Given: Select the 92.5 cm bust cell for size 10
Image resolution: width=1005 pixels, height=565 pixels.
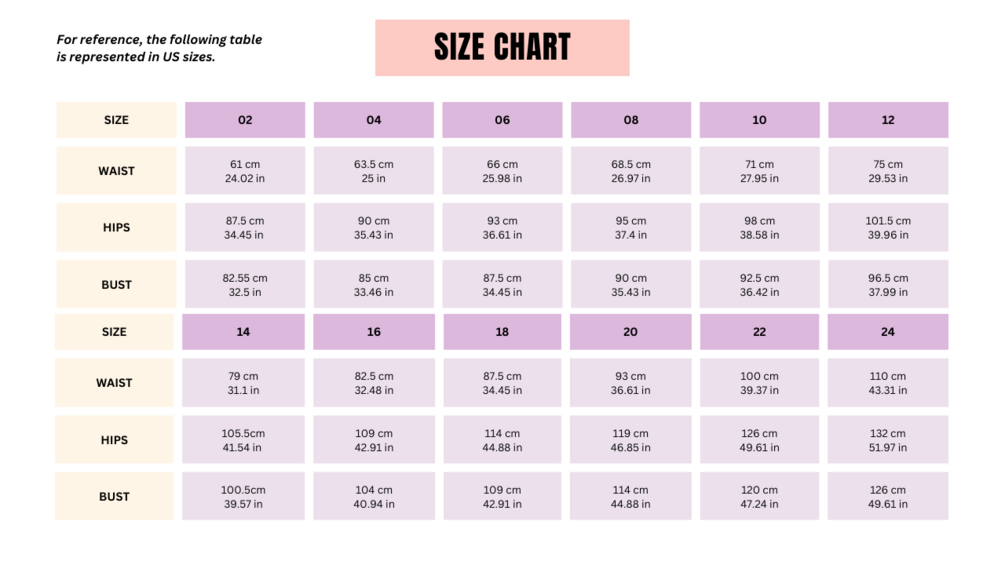Looking at the screenshot, I should pos(759,285).
